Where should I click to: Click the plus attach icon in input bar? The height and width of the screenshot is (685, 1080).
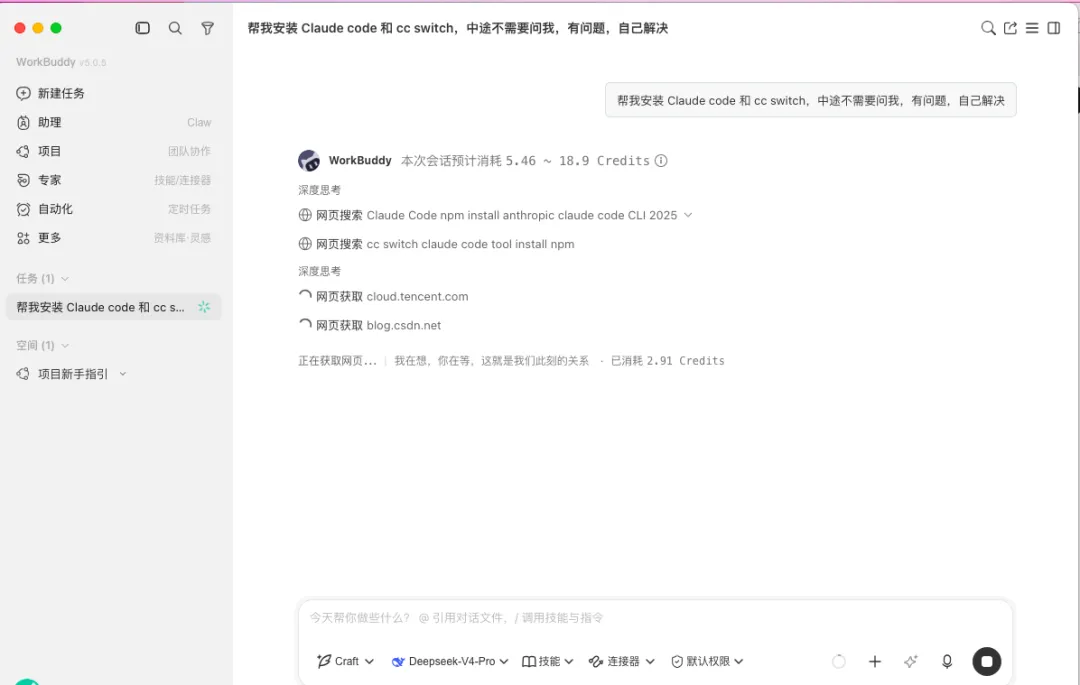(875, 662)
